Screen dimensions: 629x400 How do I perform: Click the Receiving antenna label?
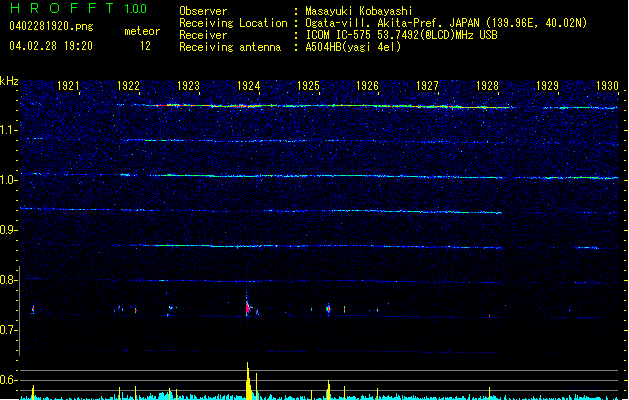coord(230,47)
